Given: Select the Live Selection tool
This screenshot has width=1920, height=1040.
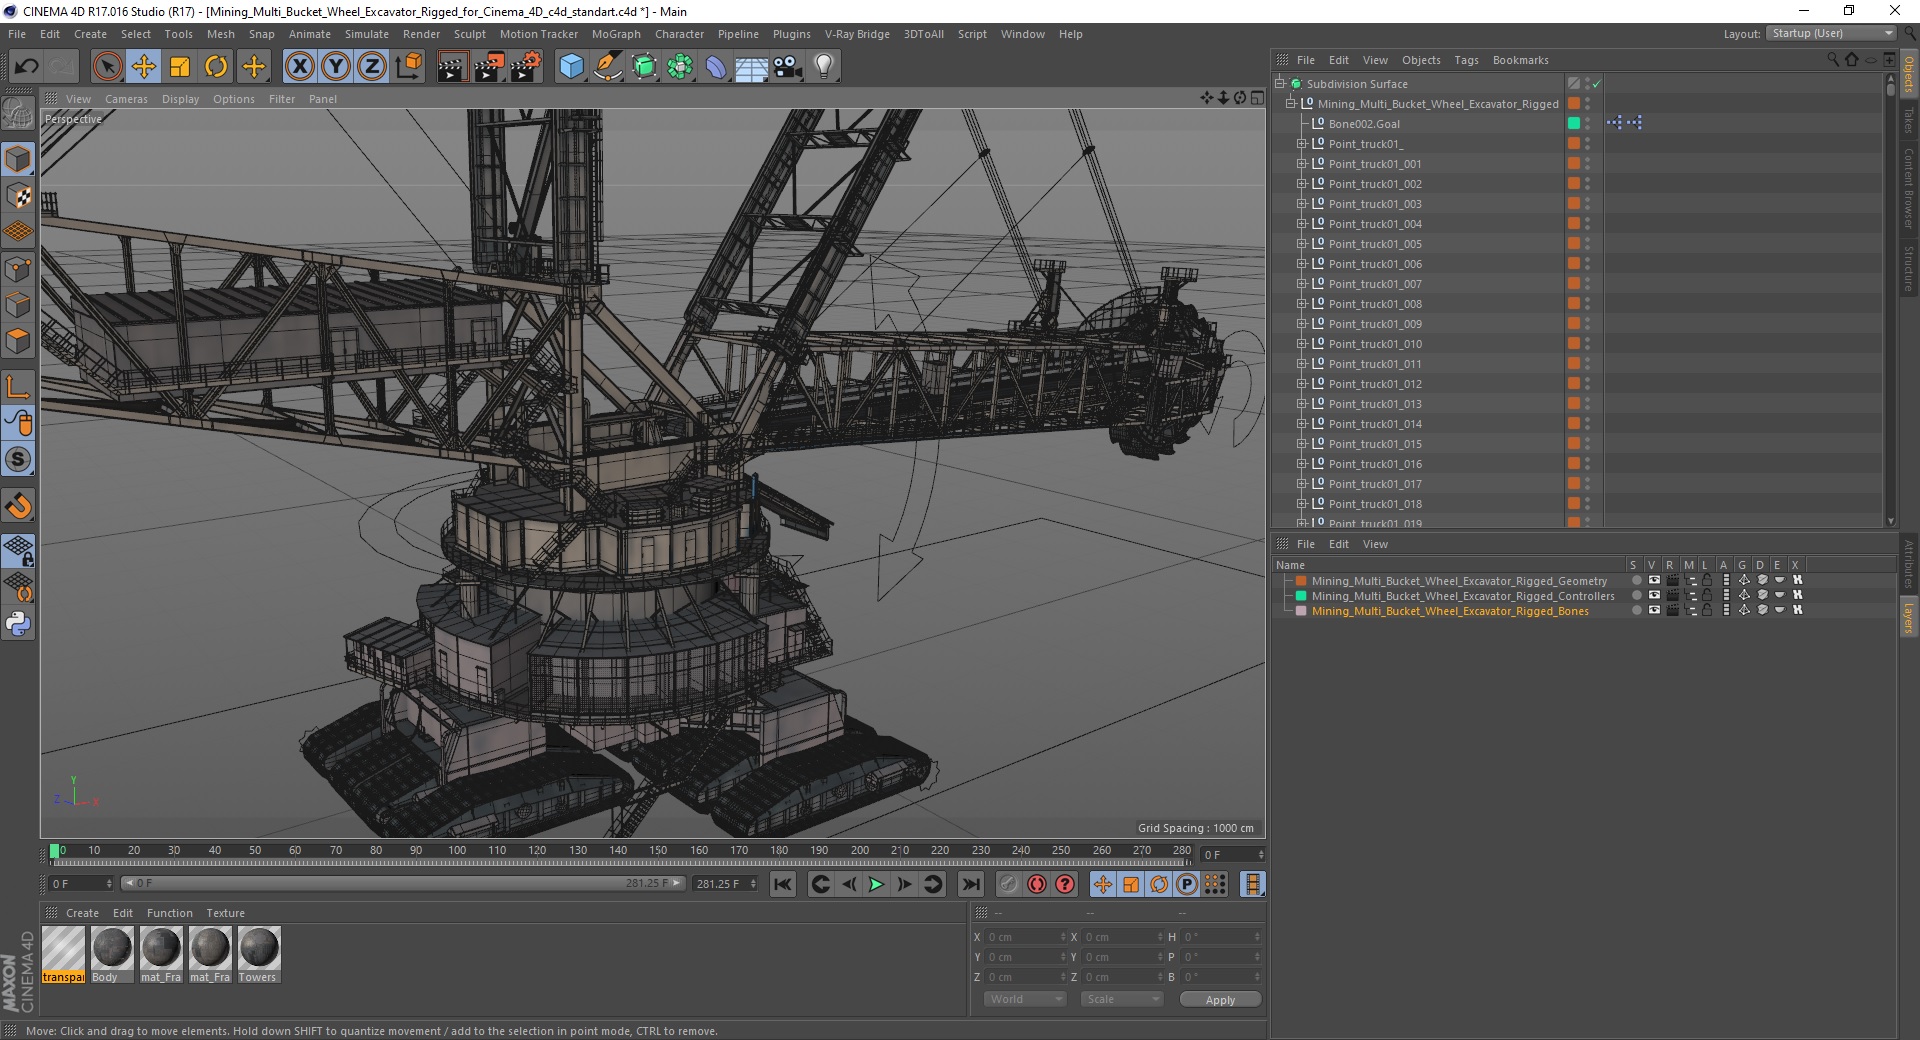Looking at the screenshot, I should point(107,67).
